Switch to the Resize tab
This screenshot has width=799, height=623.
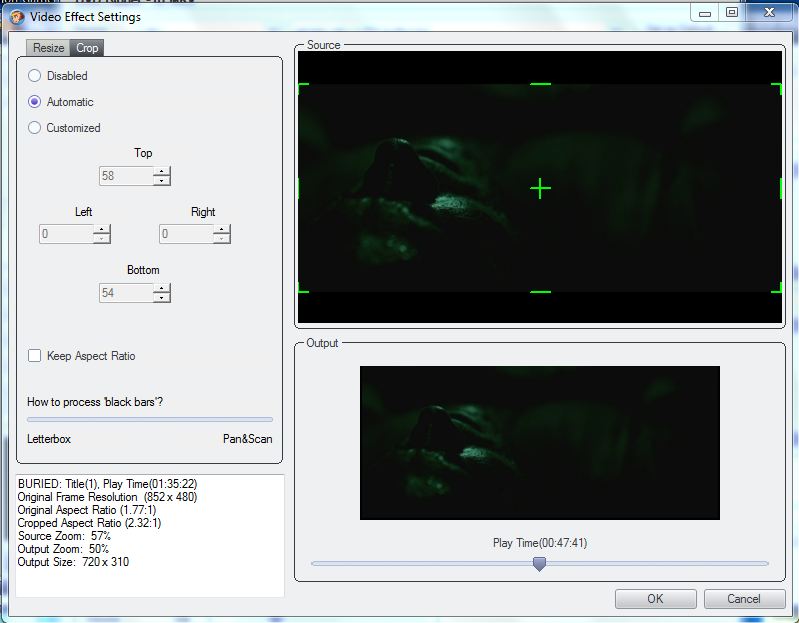pos(48,47)
